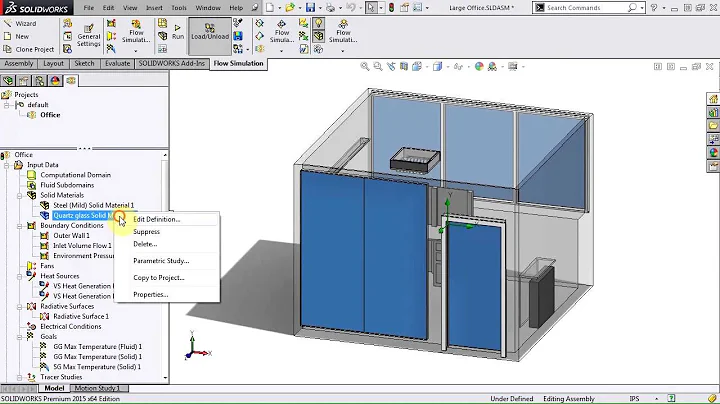Click Edit Appearance color ball icon
The image size is (720, 404).
[x=479, y=67]
